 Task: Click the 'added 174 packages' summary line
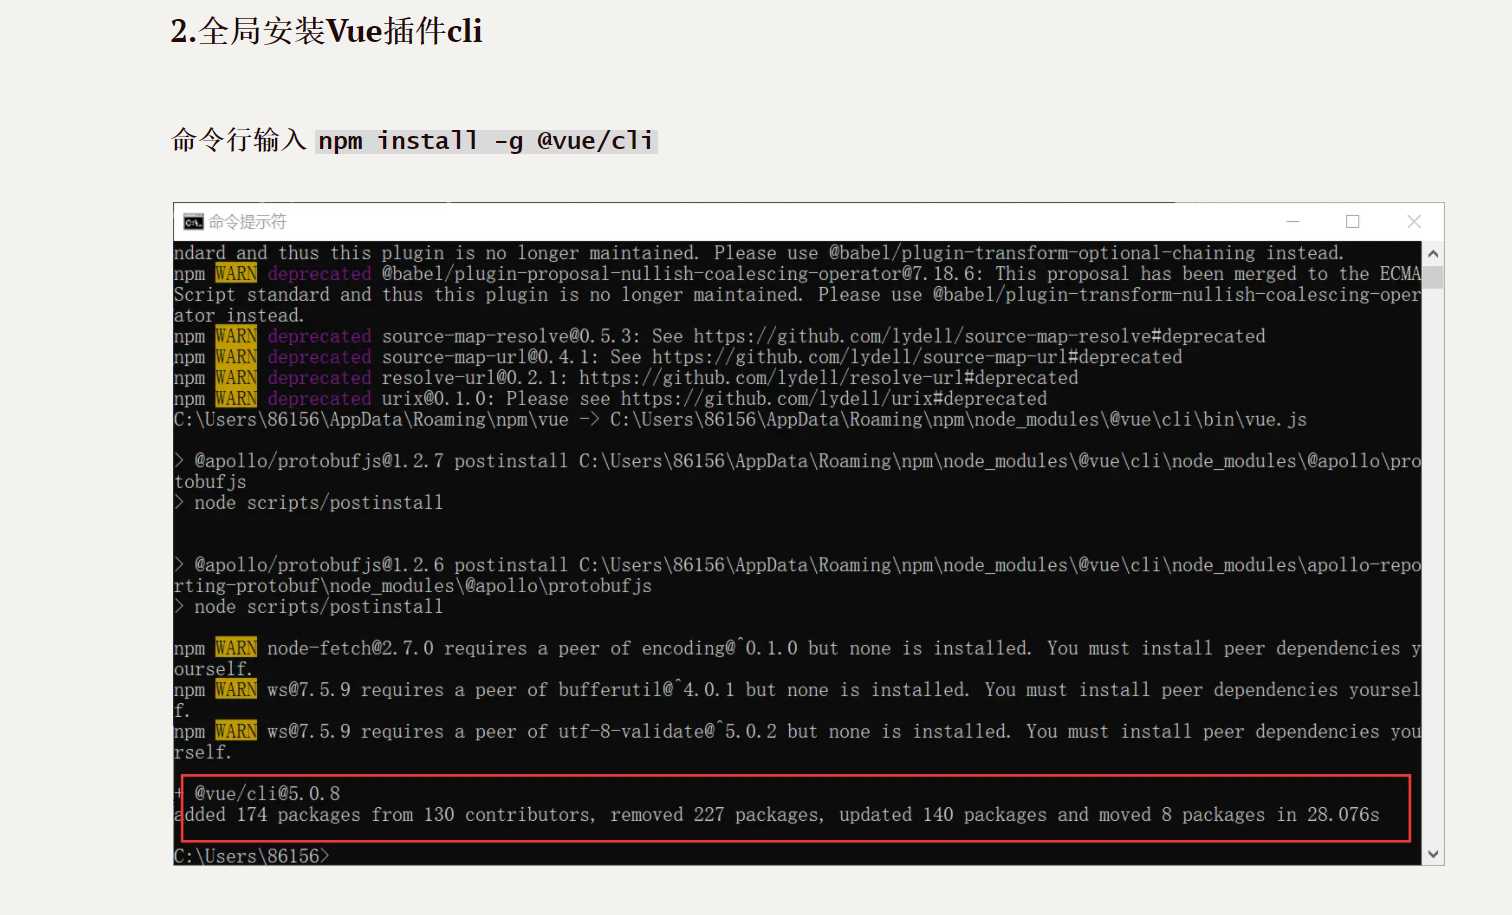[x=777, y=815]
